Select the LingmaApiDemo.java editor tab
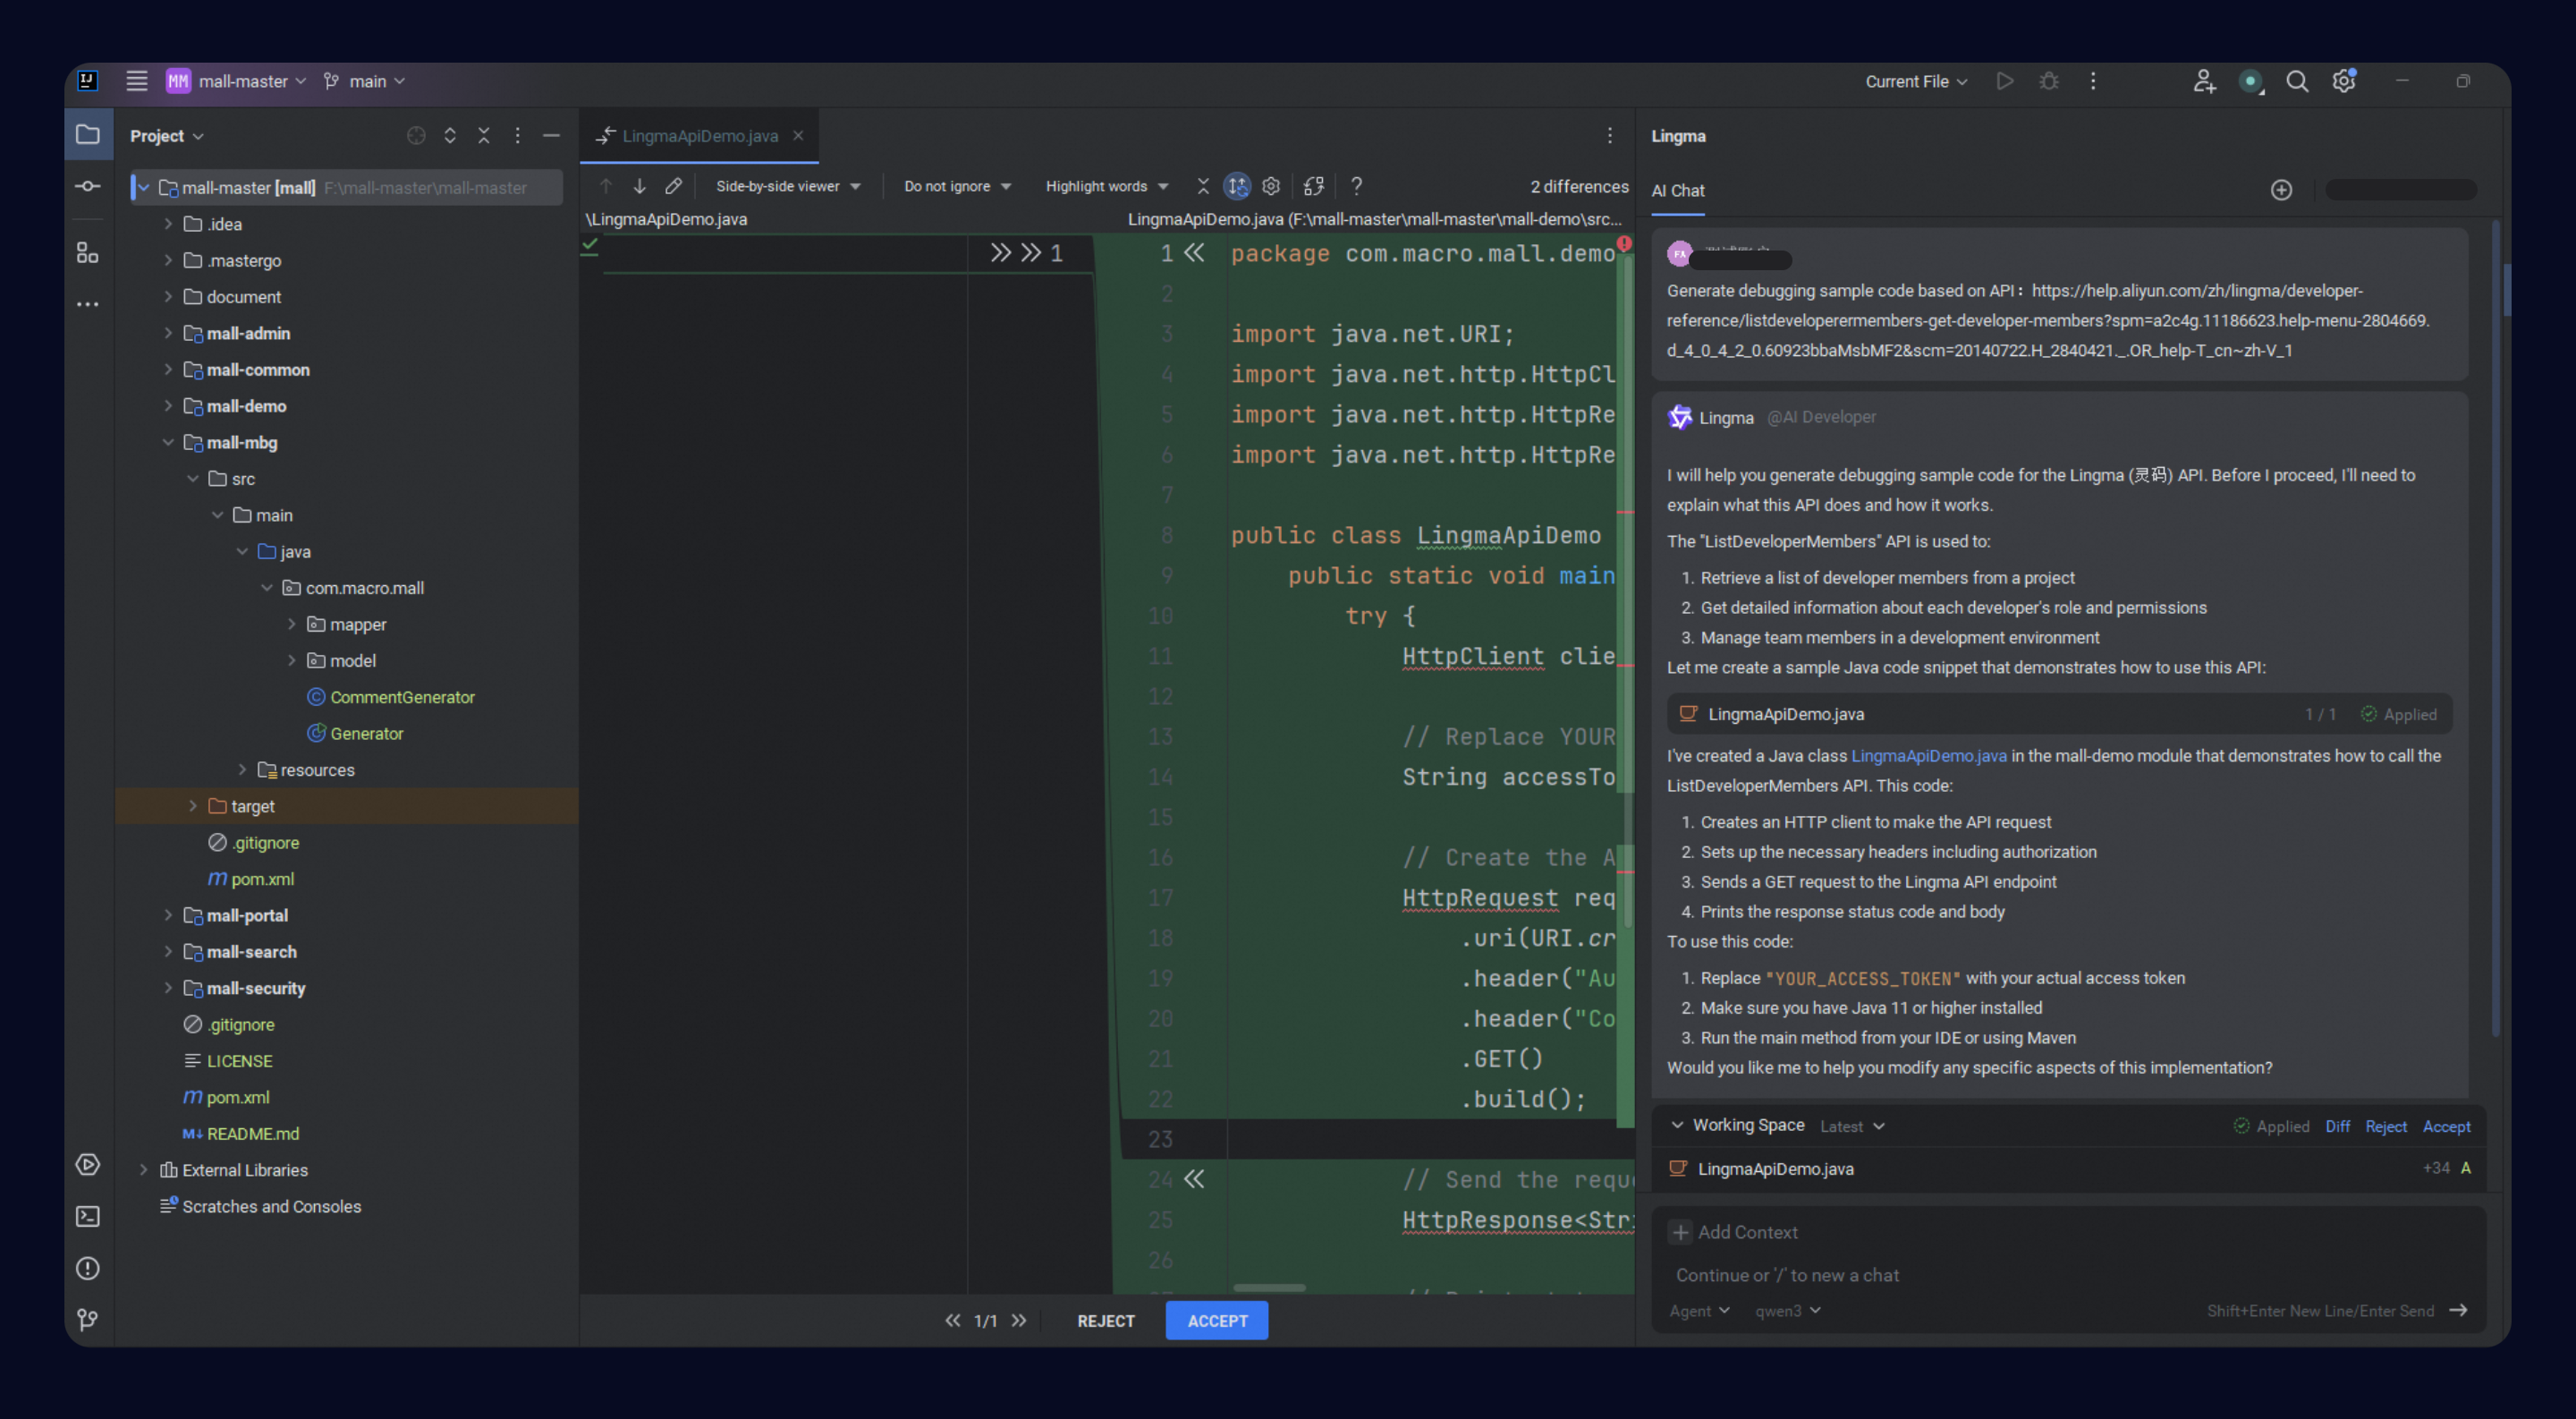This screenshot has width=2576, height=1419. point(699,136)
